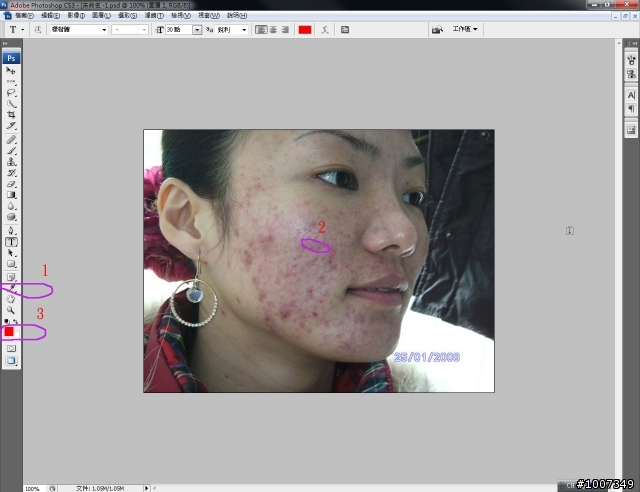
Task: Click the Photoshop Ps logo atop toolbox
Action: pos(11,58)
